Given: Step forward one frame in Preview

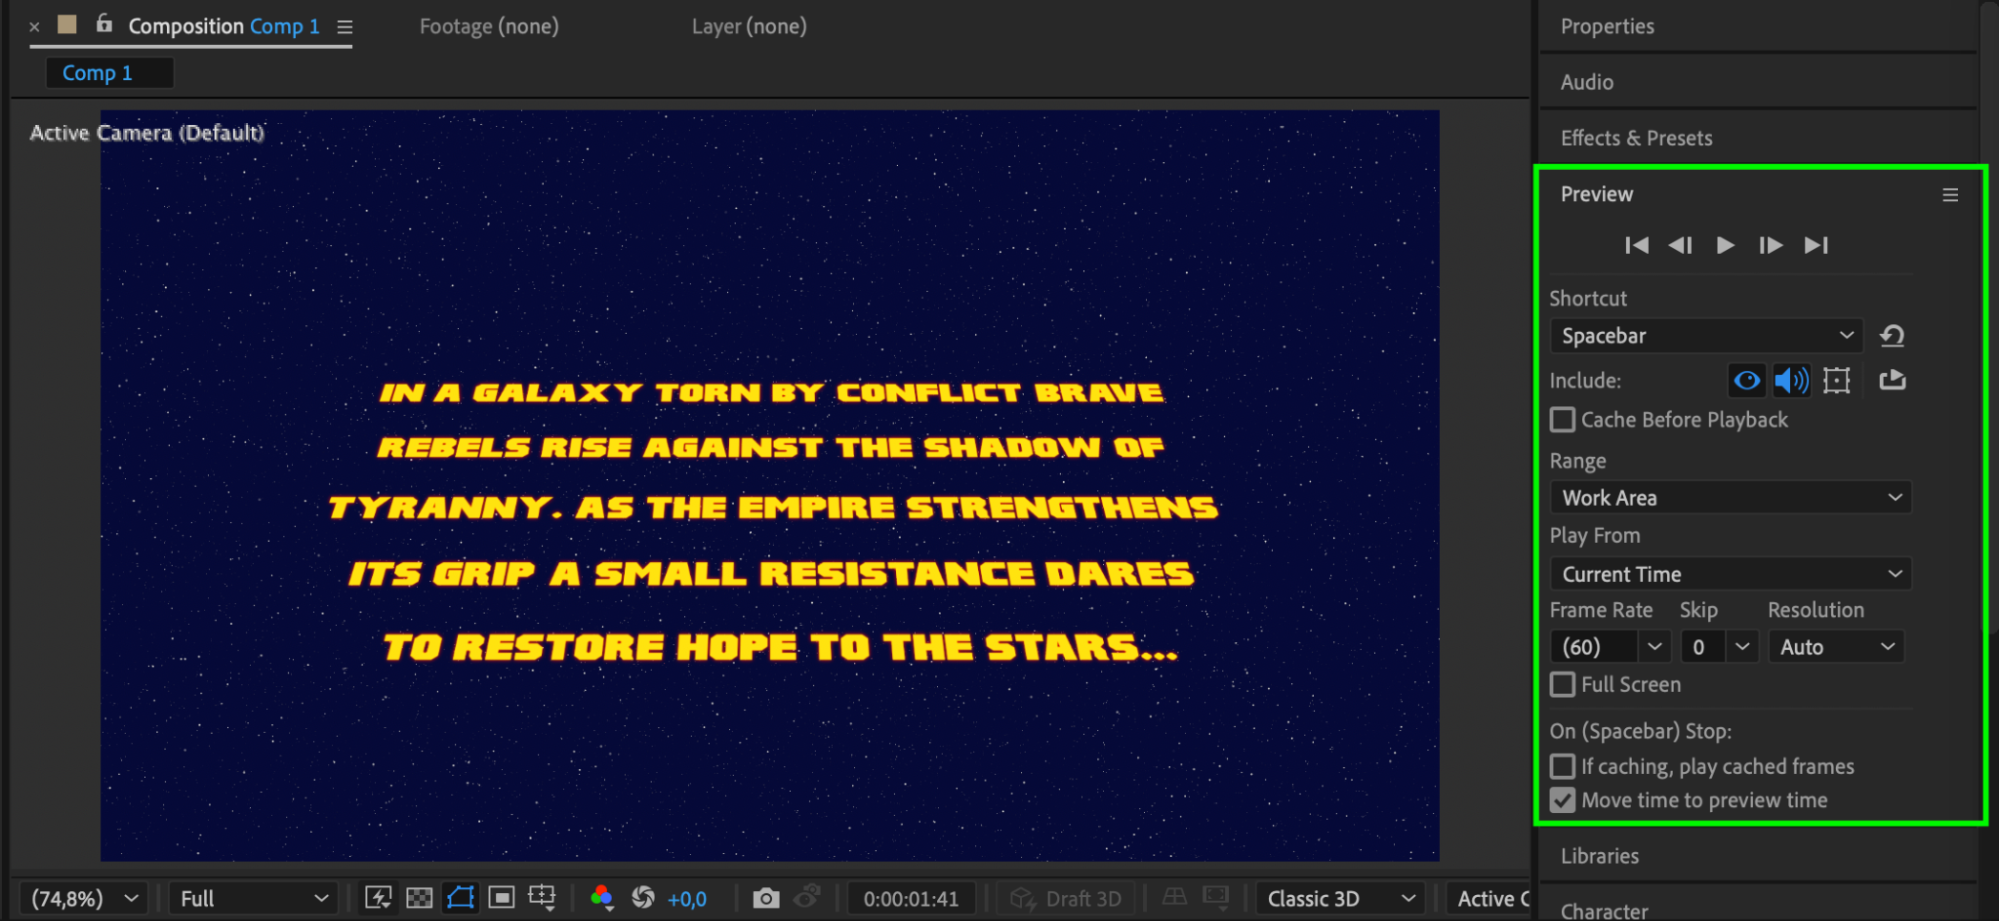Looking at the screenshot, I should point(1770,245).
